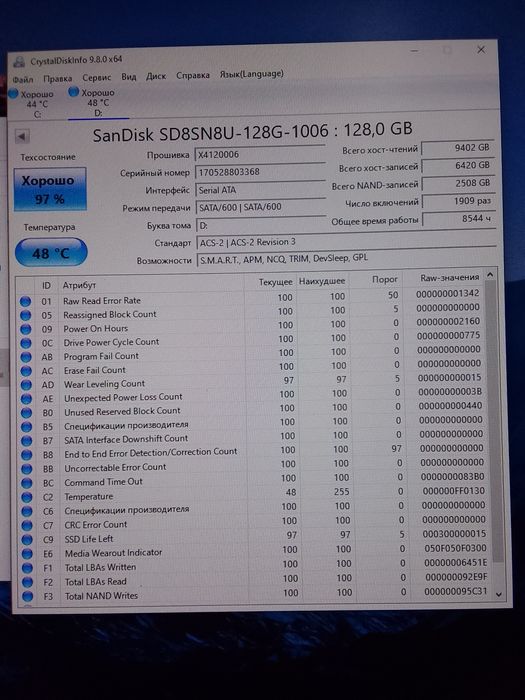Open the Сервис menu
The height and width of the screenshot is (700, 525).
coord(96,78)
